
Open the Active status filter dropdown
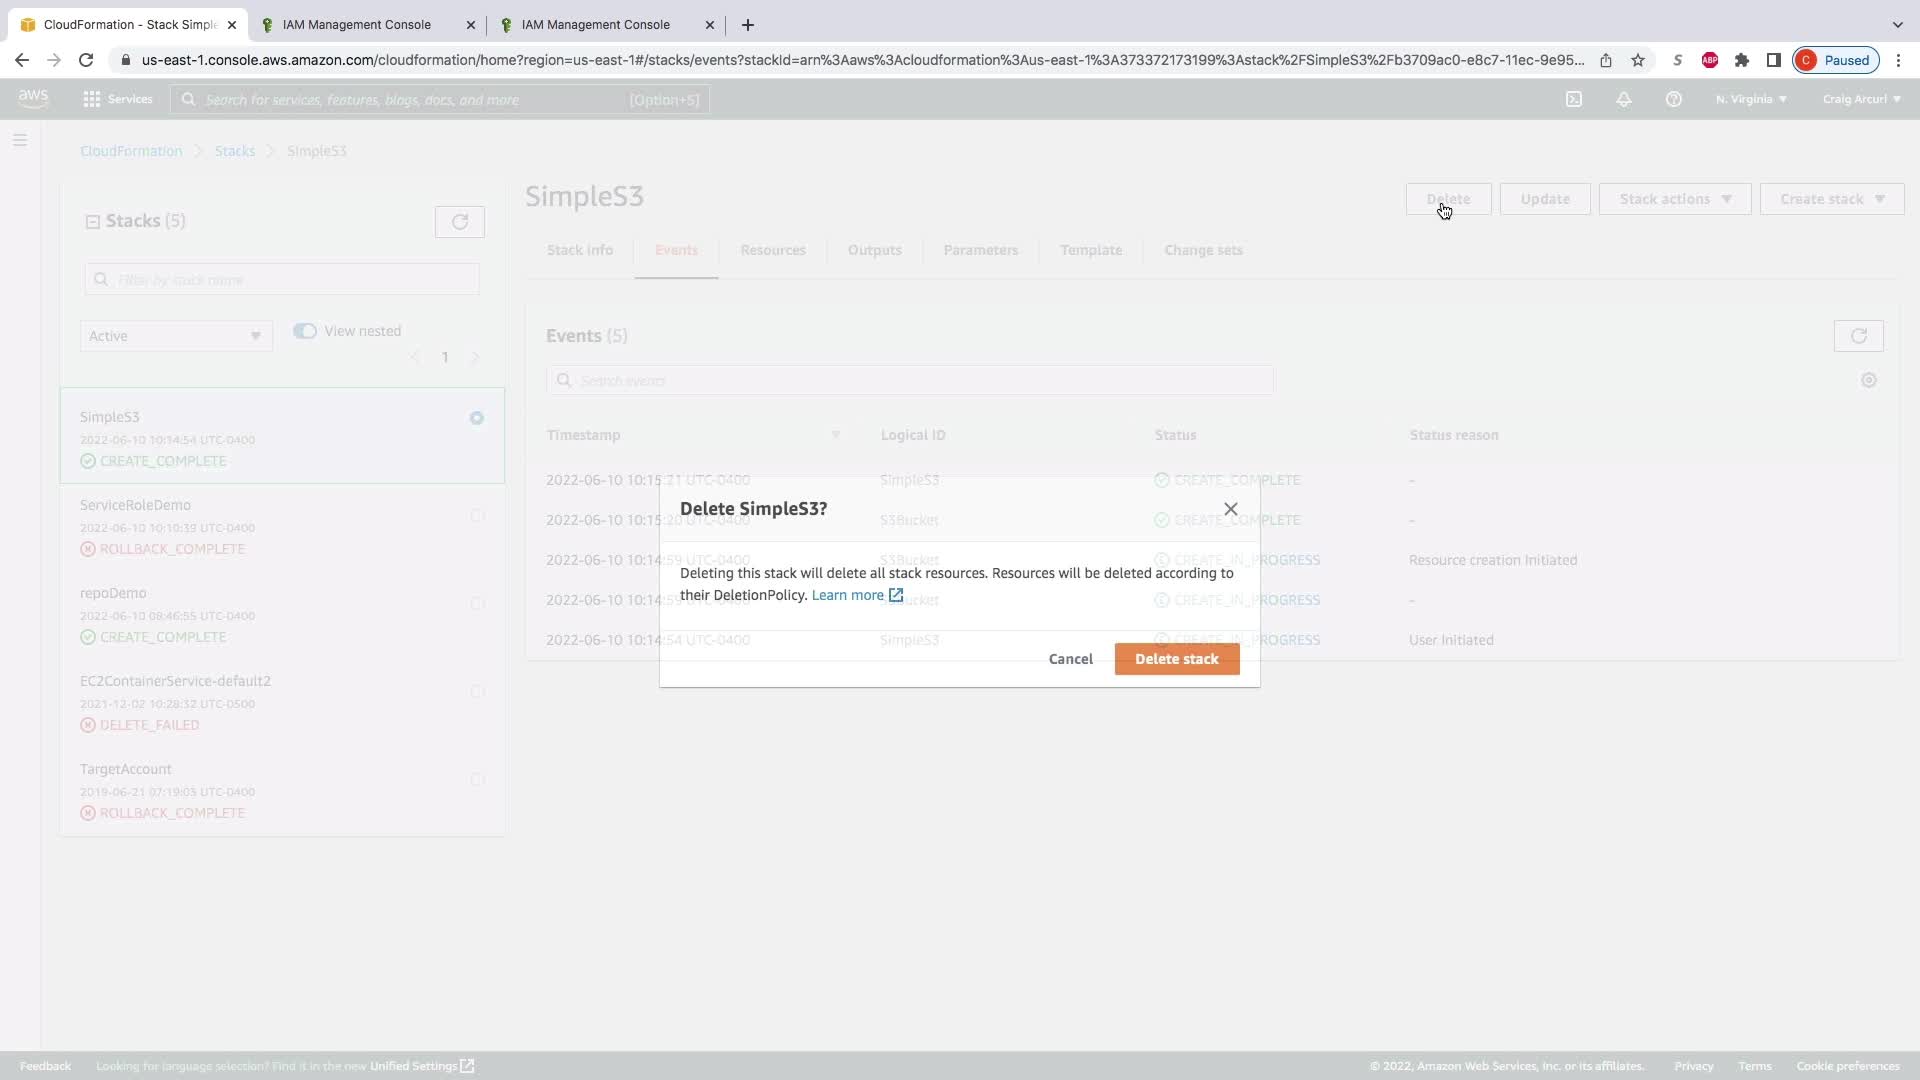[x=175, y=336]
